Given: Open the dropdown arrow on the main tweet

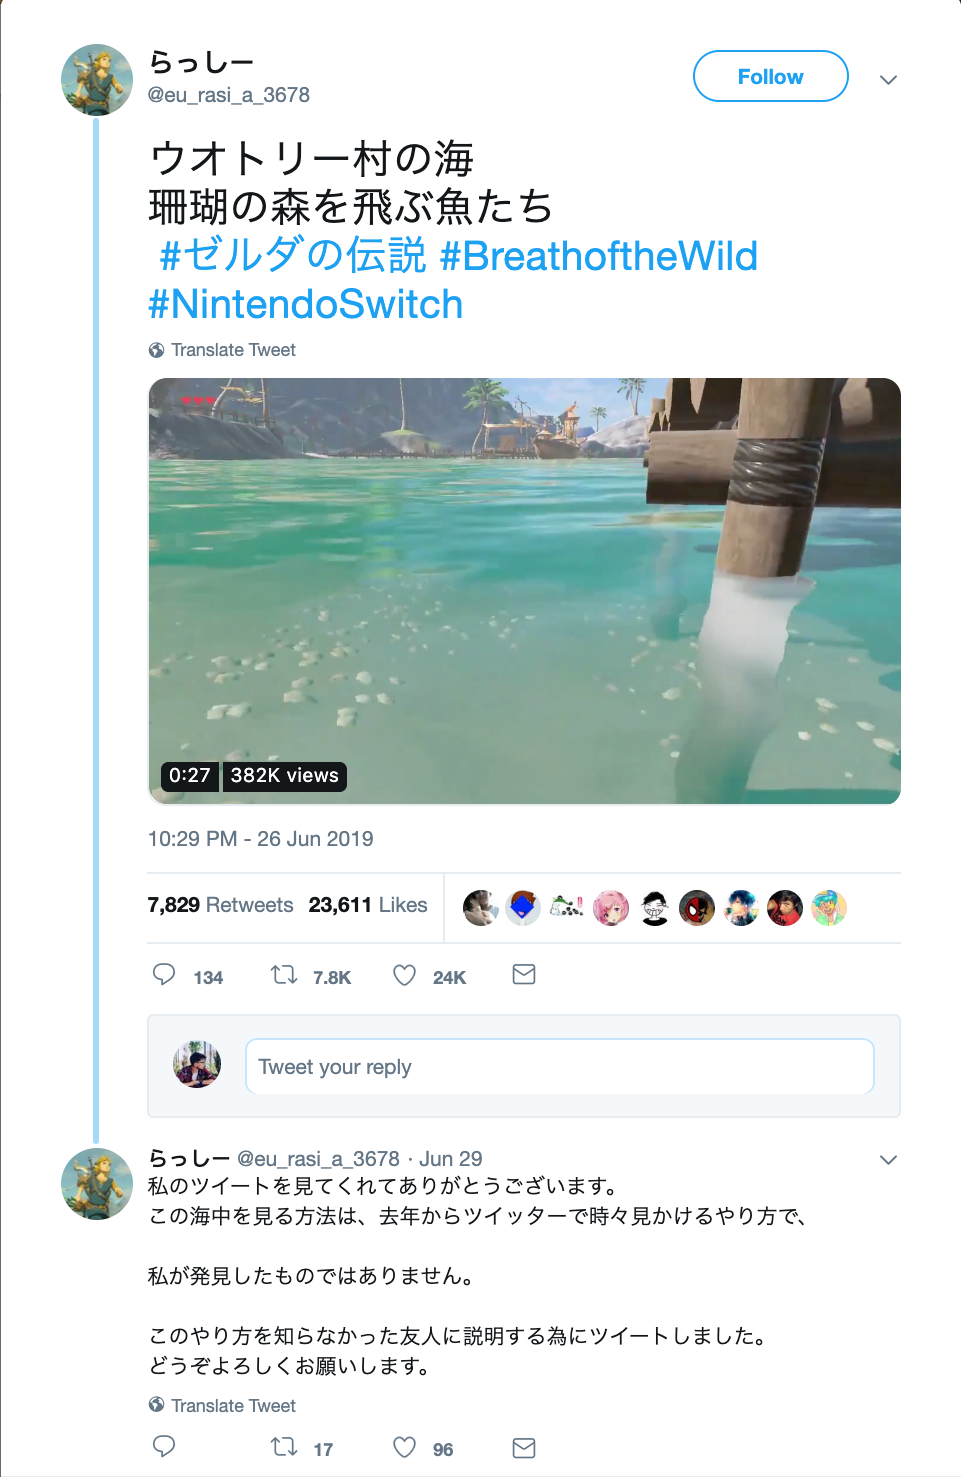Looking at the screenshot, I should (888, 80).
